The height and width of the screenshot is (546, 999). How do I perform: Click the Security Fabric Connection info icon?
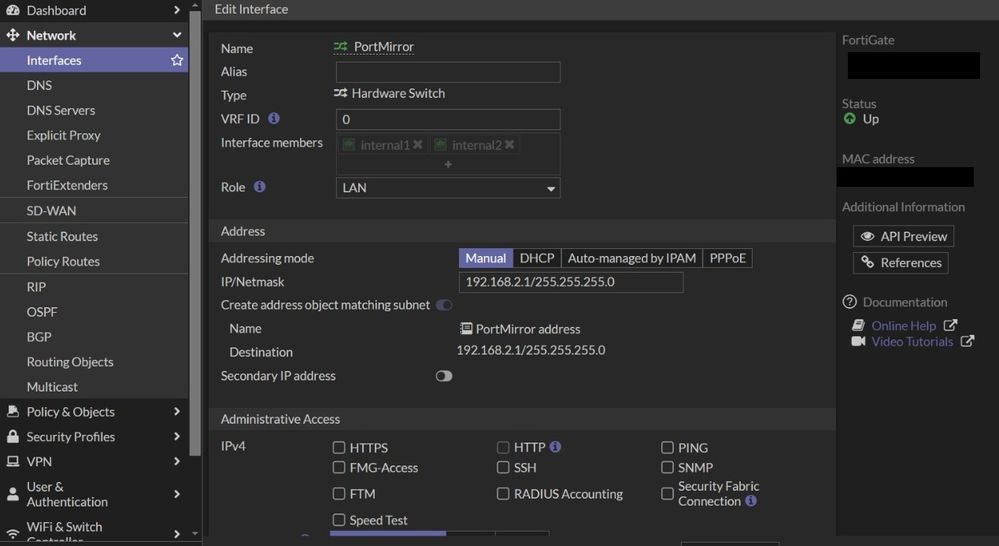[x=751, y=501]
